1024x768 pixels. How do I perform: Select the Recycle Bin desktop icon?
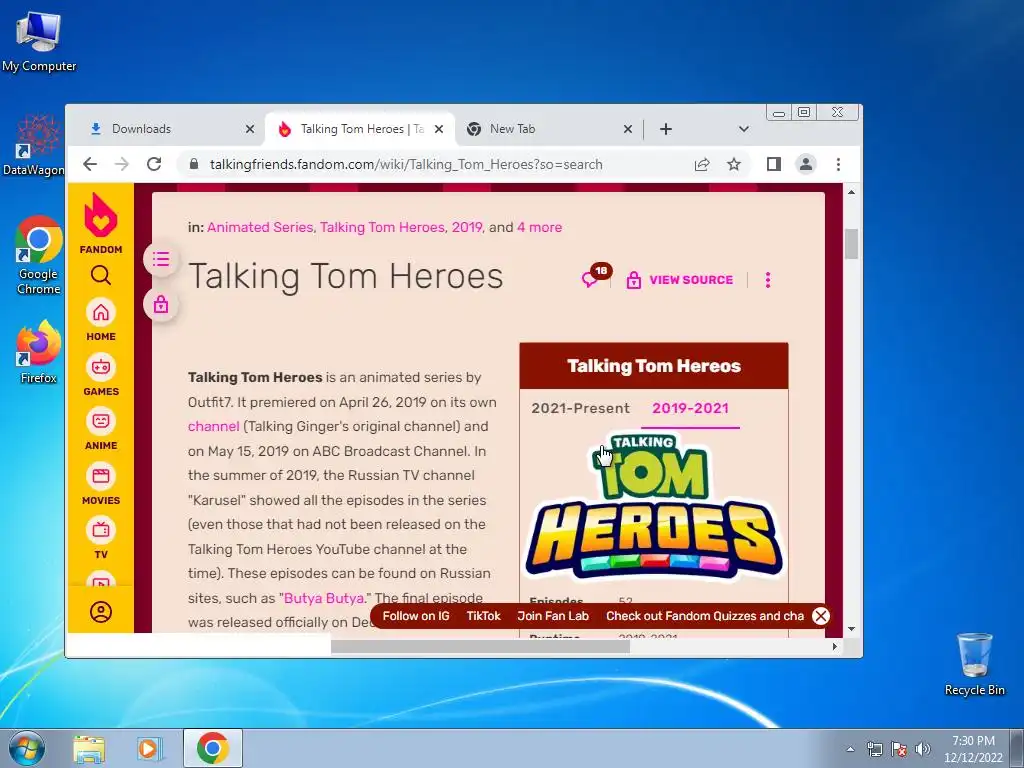974,664
